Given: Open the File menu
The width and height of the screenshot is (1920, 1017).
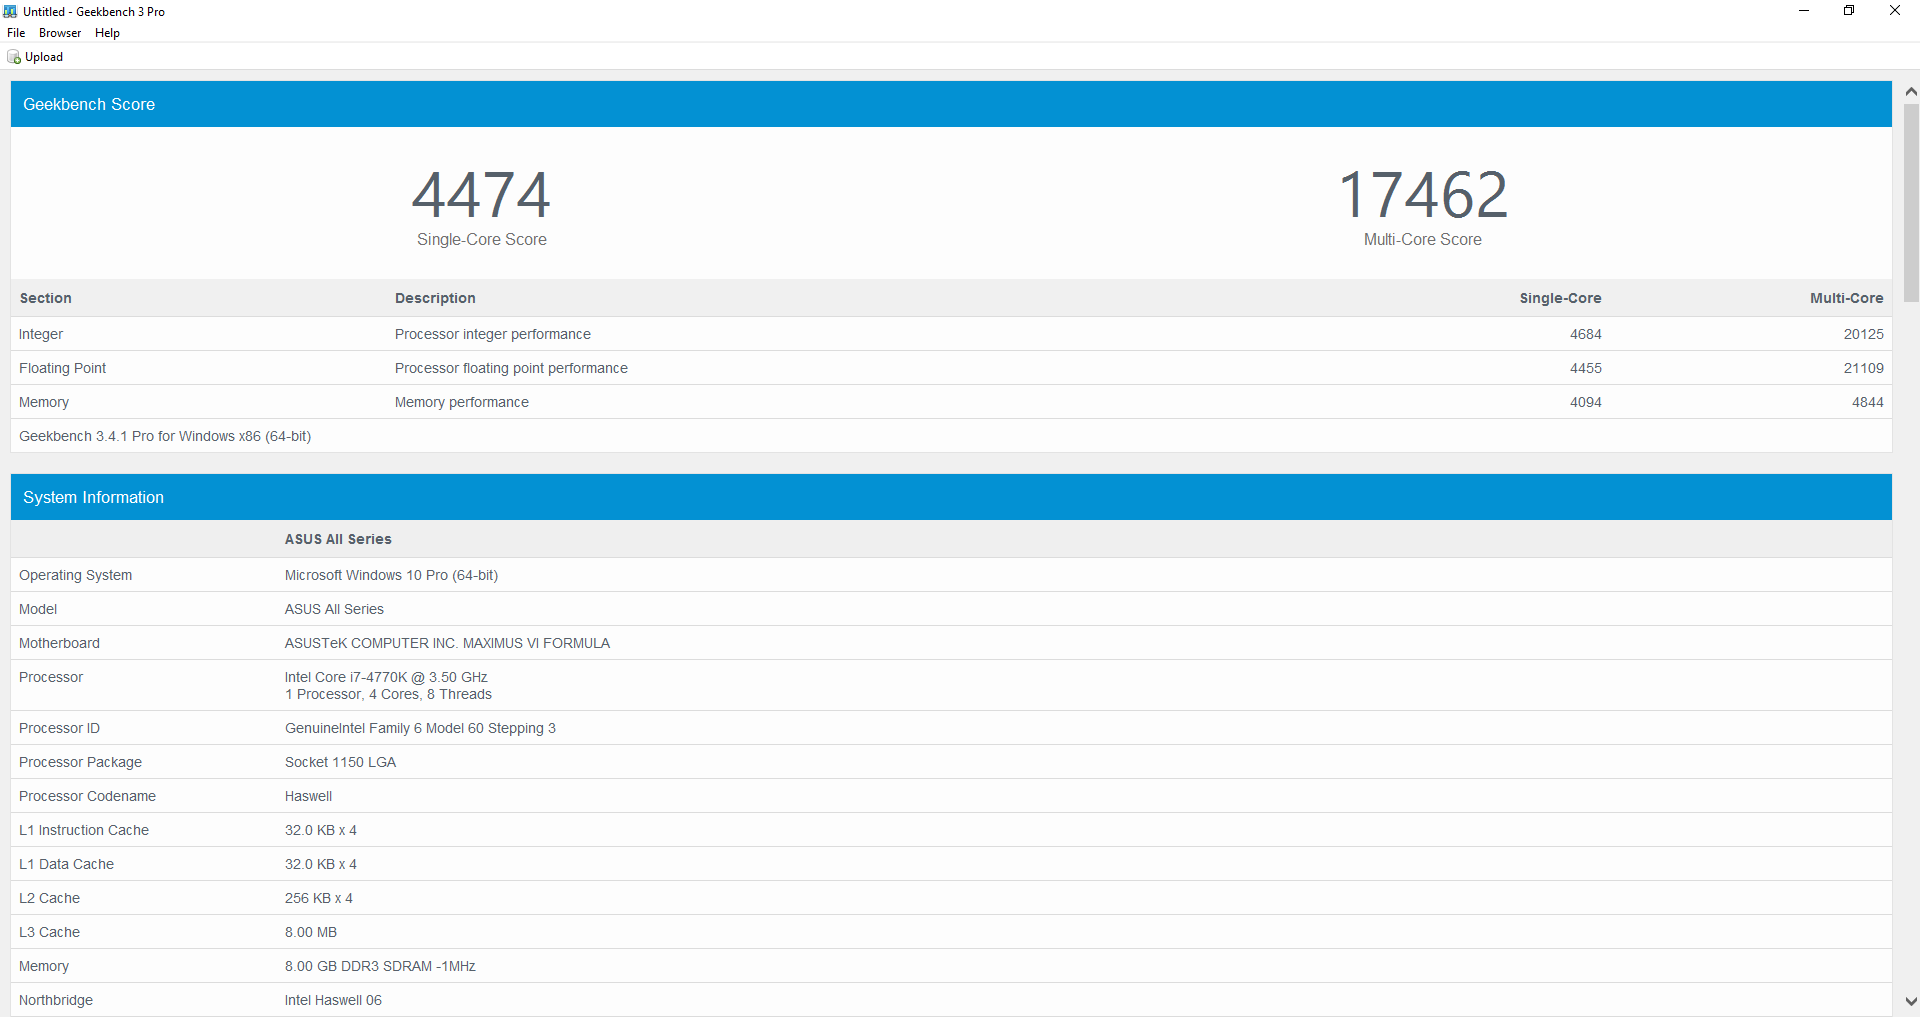Looking at the screenshot, I should (x=16, y=33).
